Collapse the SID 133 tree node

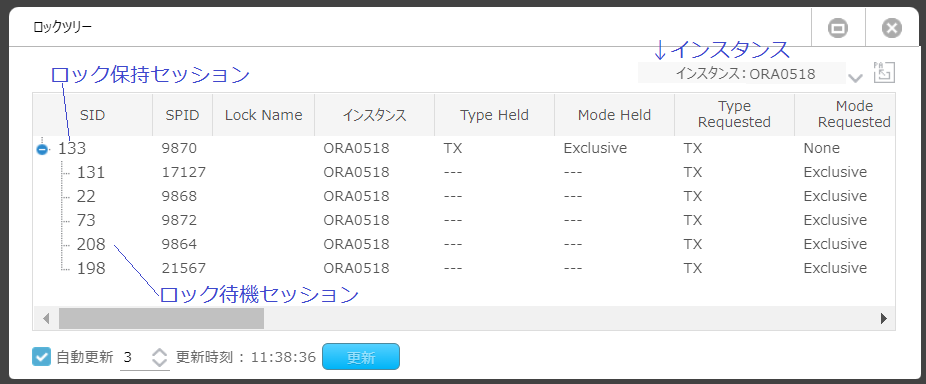click(41, 149)
